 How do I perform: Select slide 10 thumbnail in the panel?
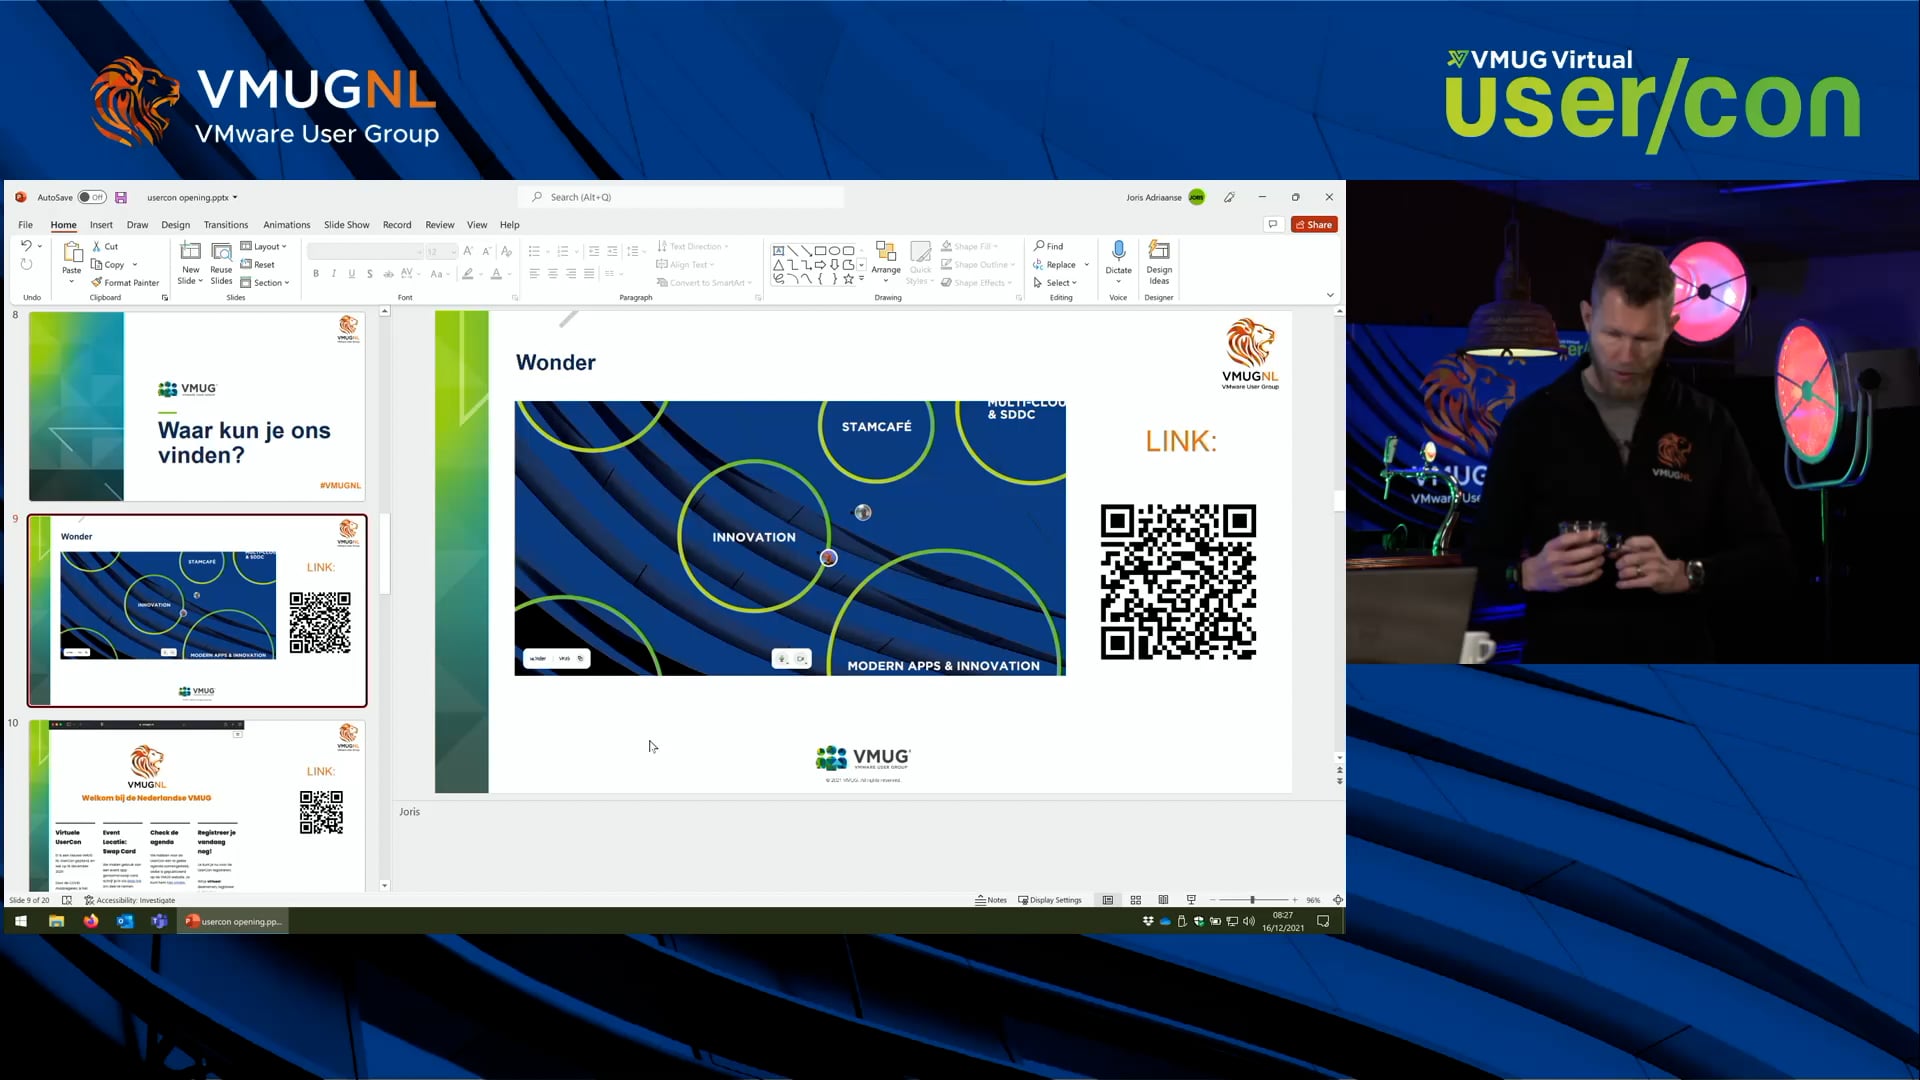point(196,805)
